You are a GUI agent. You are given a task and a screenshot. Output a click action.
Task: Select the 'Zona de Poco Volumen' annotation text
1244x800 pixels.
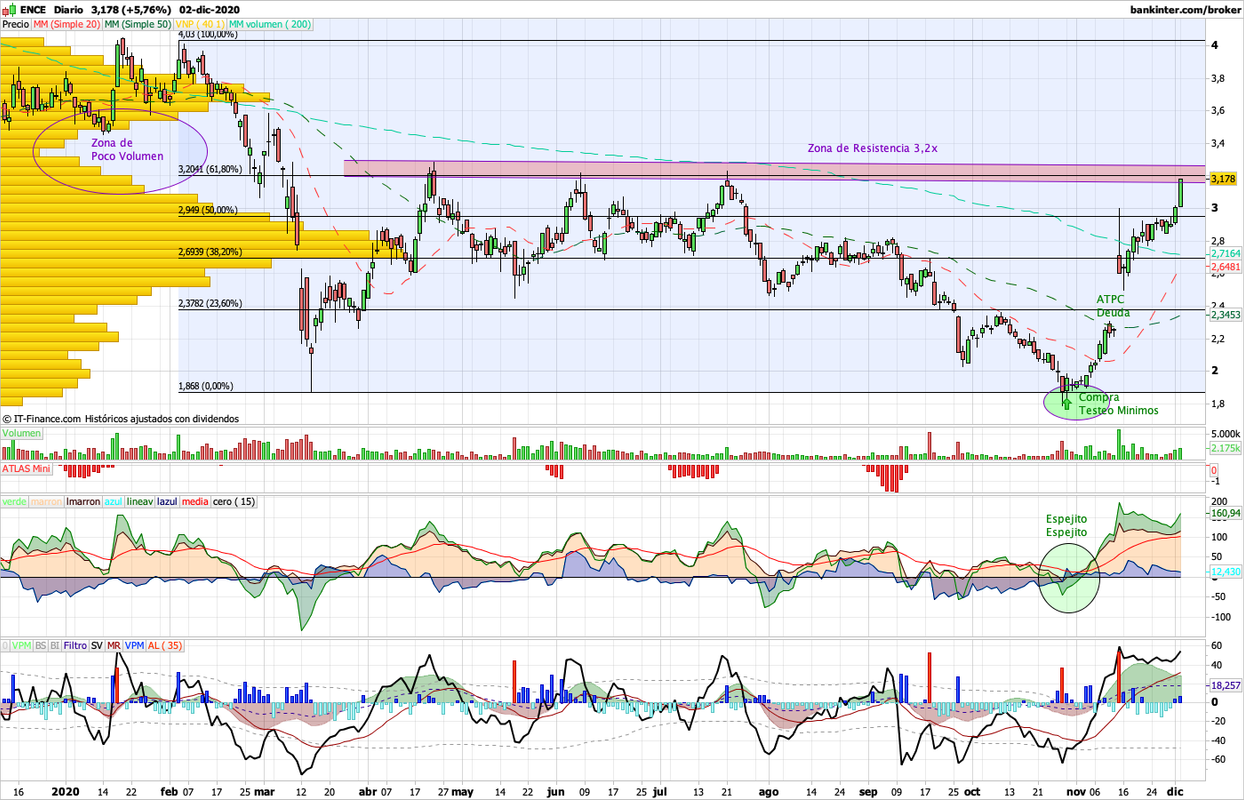coord(127,150)
